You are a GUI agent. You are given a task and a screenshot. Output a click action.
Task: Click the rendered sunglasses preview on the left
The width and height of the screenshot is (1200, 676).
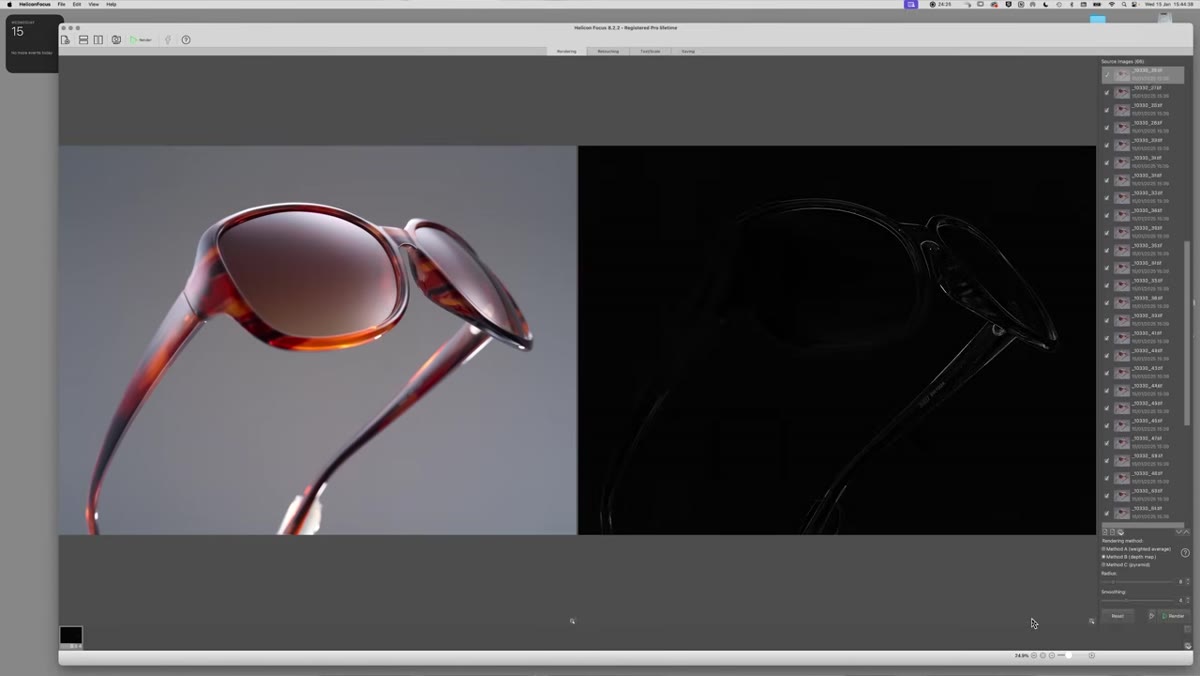[318, 340]
